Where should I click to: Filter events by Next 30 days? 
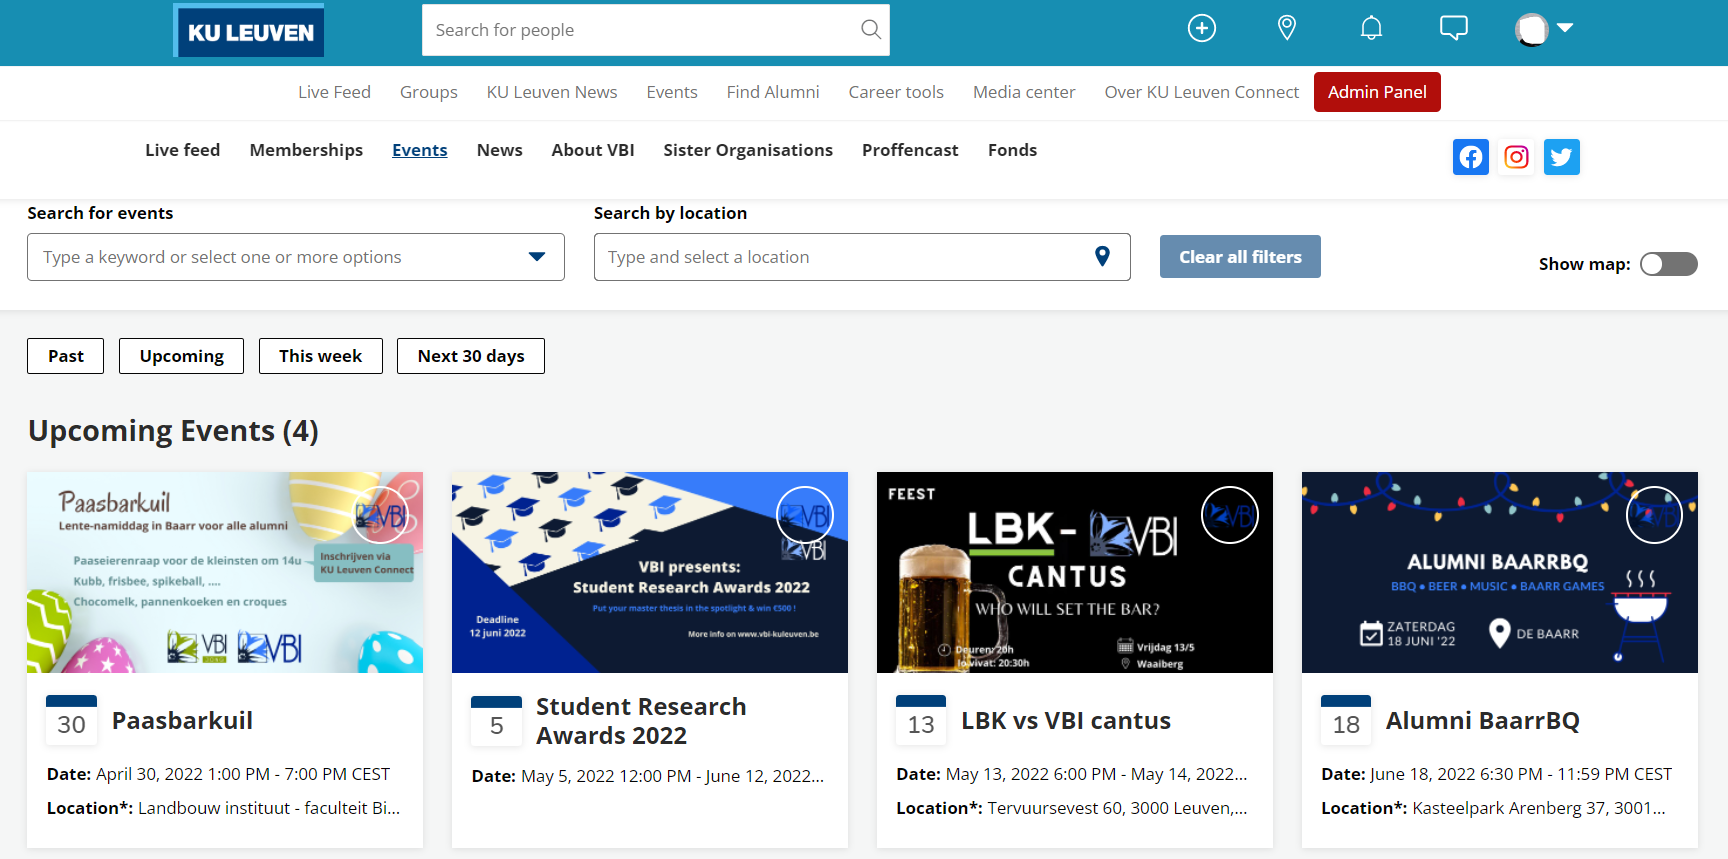click(470, 356)
